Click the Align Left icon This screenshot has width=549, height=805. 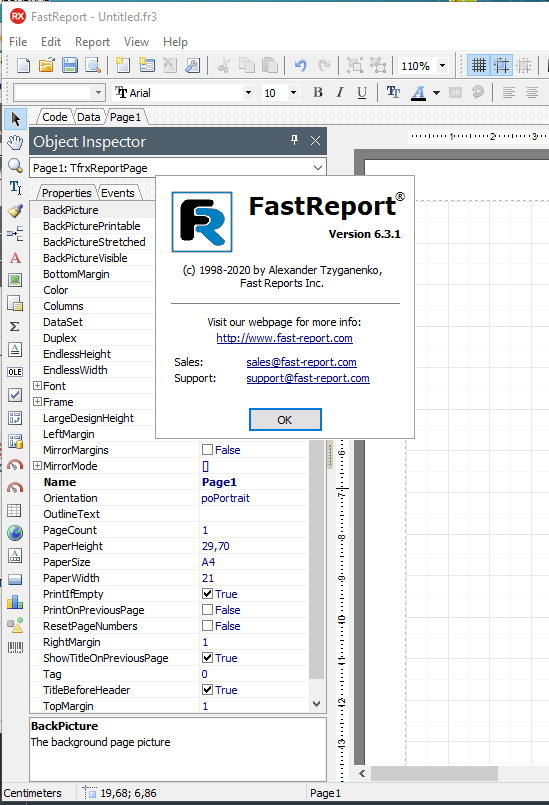[x=509, y=92]
